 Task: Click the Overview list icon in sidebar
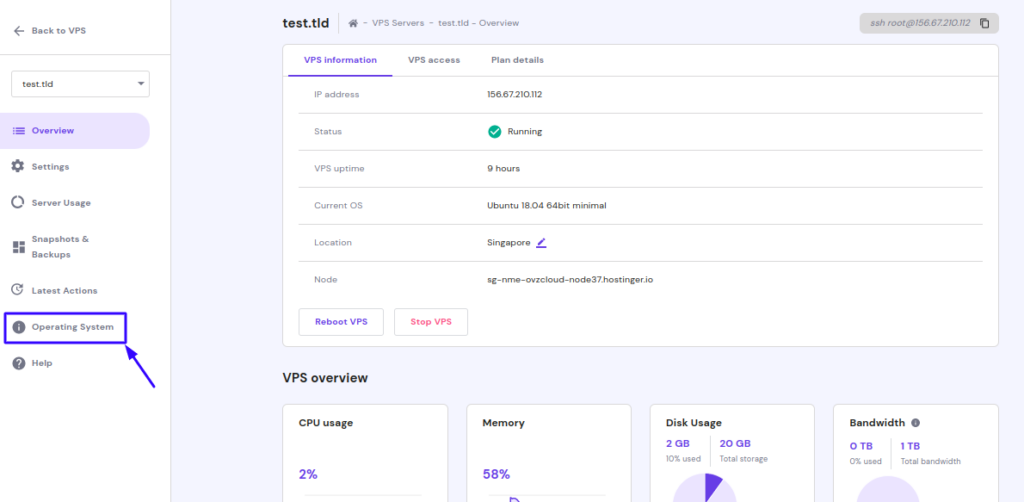click(19, 131)
